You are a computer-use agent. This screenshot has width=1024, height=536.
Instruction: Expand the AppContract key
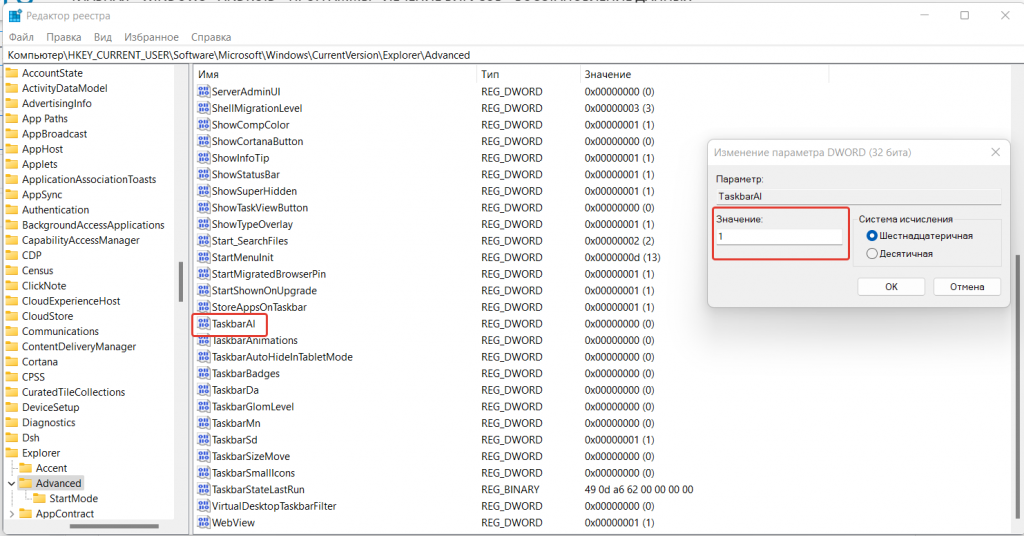(x=12, y=514)
